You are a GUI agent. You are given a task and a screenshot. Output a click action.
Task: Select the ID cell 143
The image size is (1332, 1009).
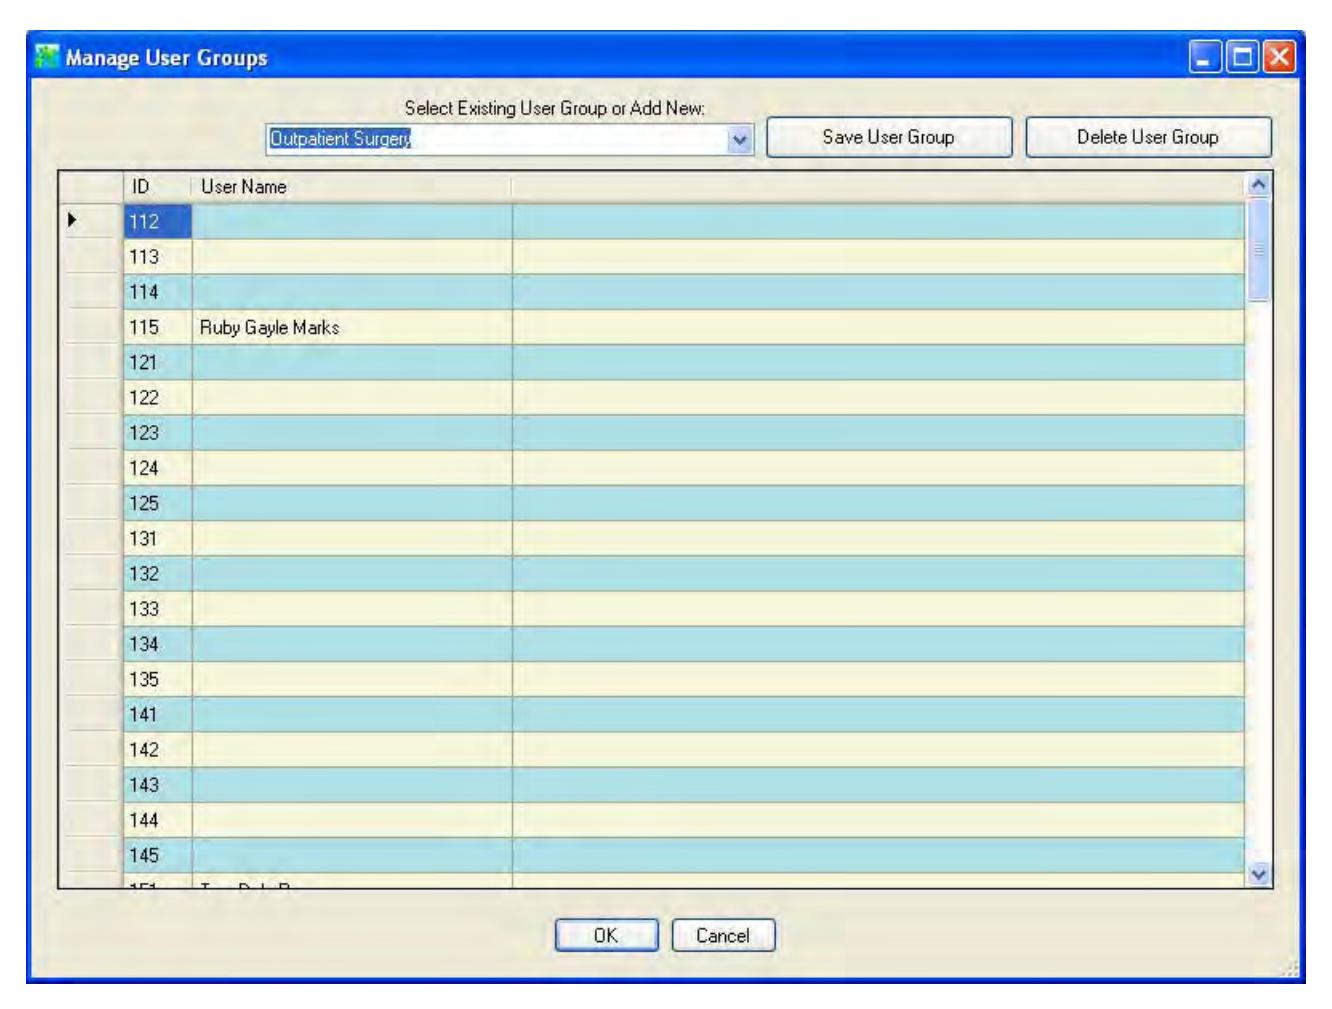(158, 785)
